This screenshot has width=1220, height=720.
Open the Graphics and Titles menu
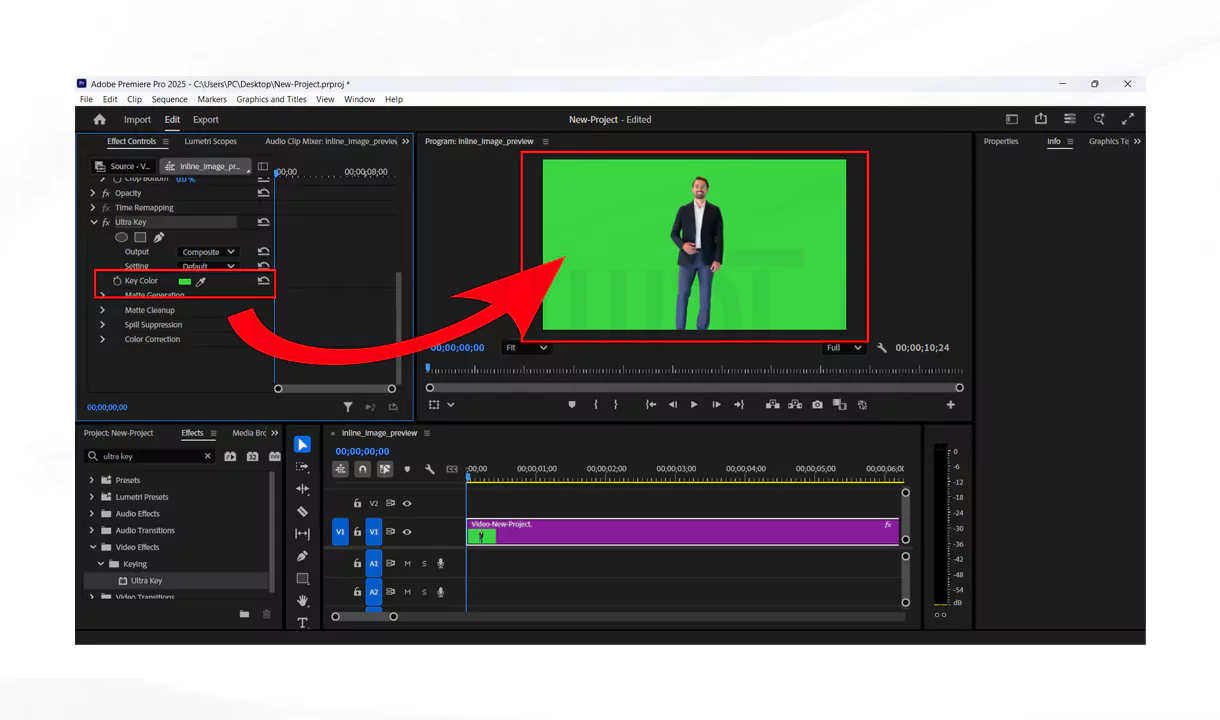click(x=271, y=99)
